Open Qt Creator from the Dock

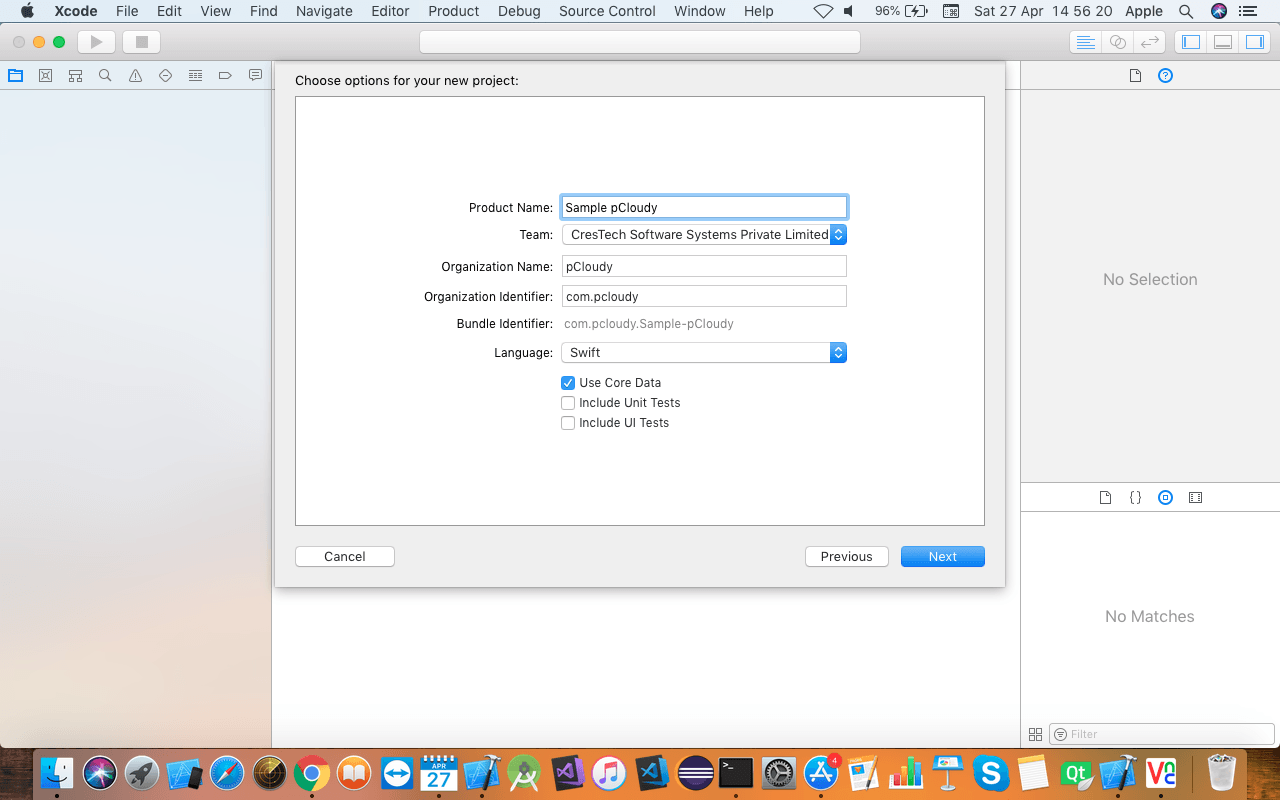tap(1076, 773)
